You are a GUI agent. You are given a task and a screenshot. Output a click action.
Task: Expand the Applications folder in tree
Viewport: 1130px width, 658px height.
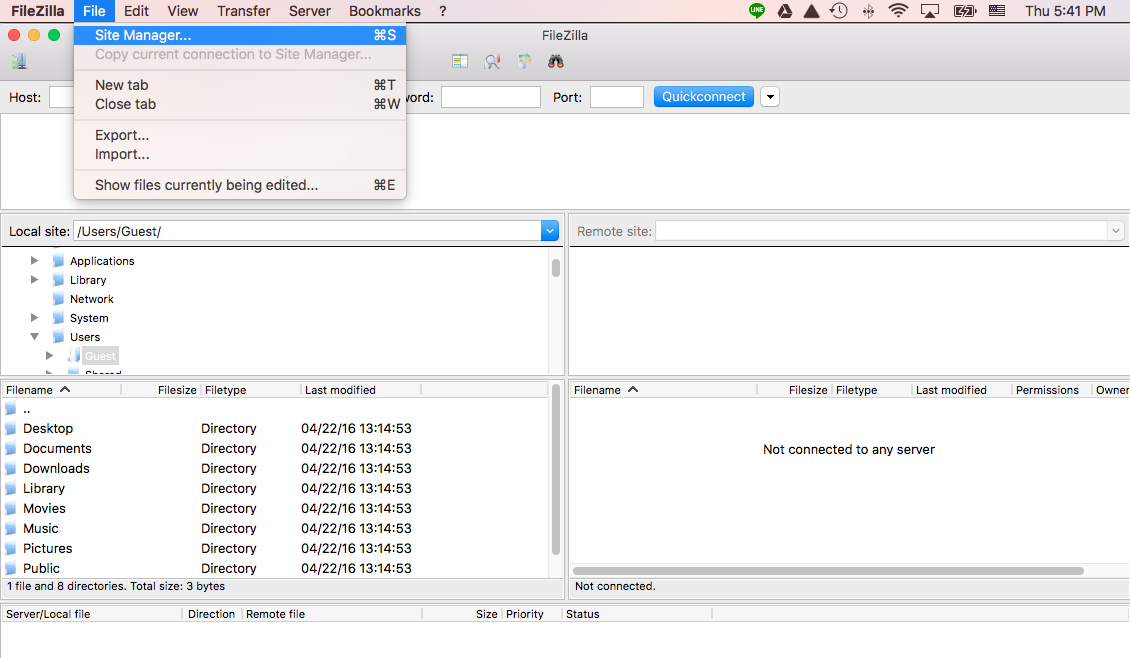coord(35,261)
